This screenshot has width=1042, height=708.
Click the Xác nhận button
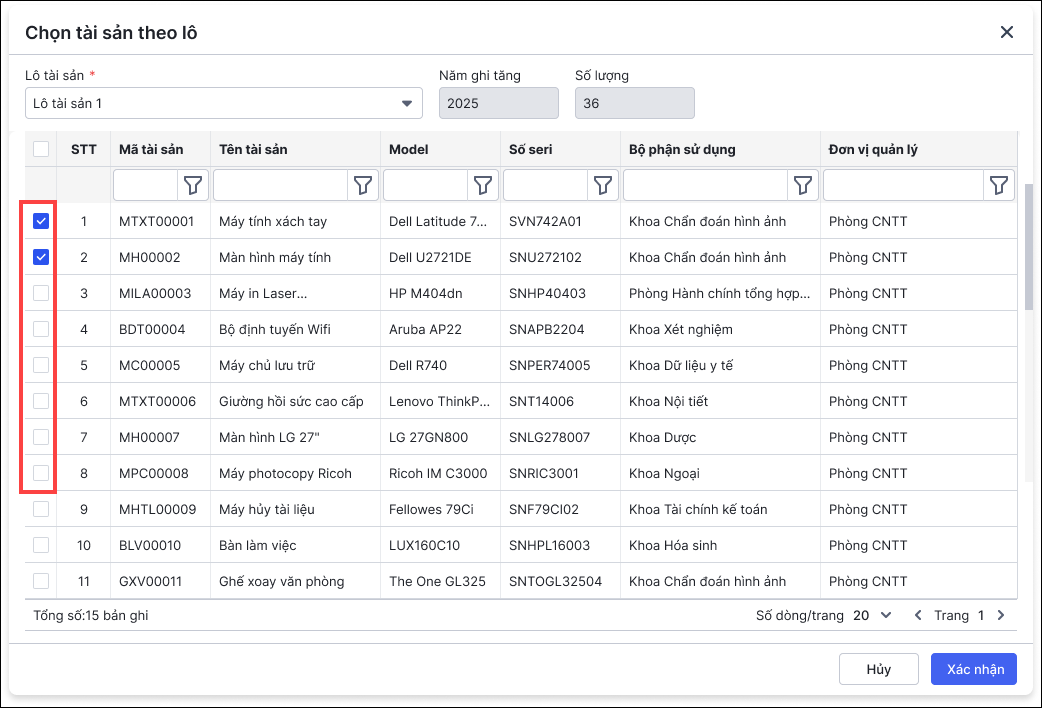(x=973, y=669)
